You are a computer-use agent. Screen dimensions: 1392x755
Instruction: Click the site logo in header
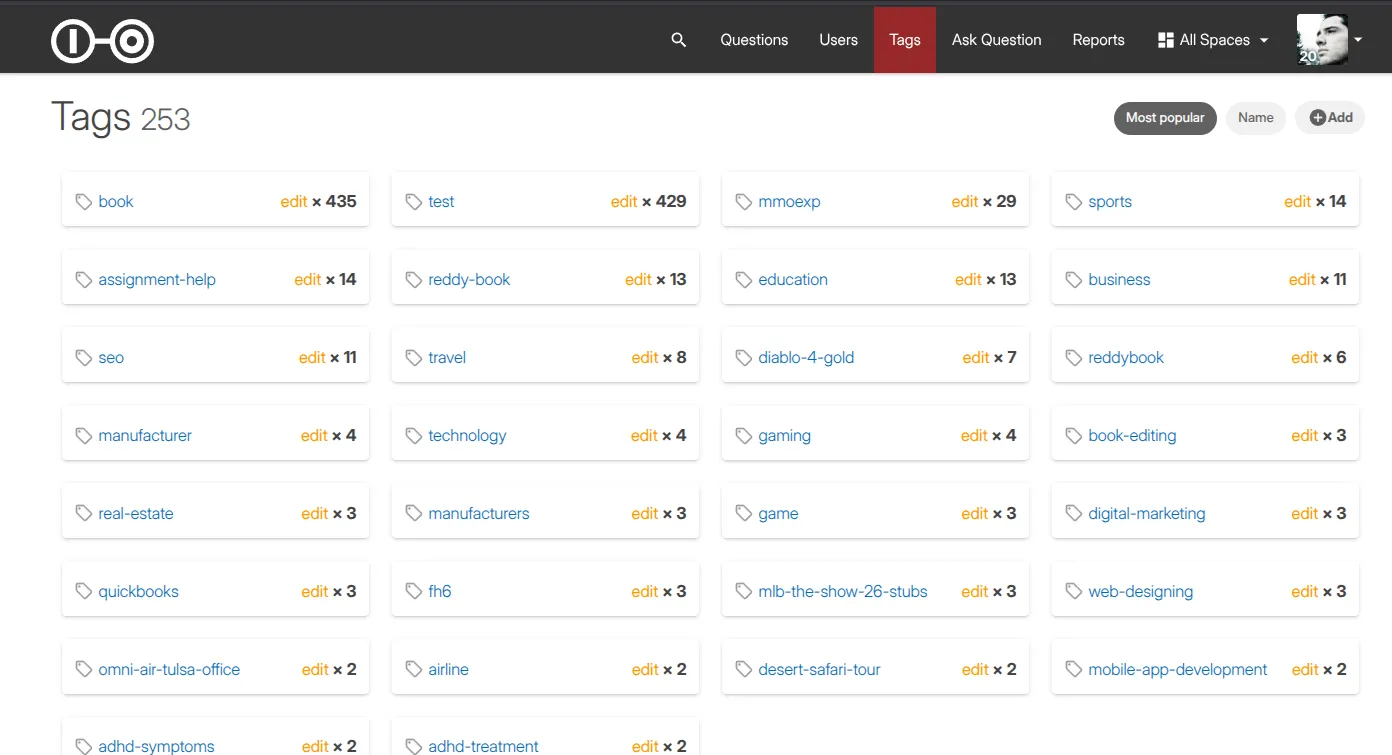103,41
